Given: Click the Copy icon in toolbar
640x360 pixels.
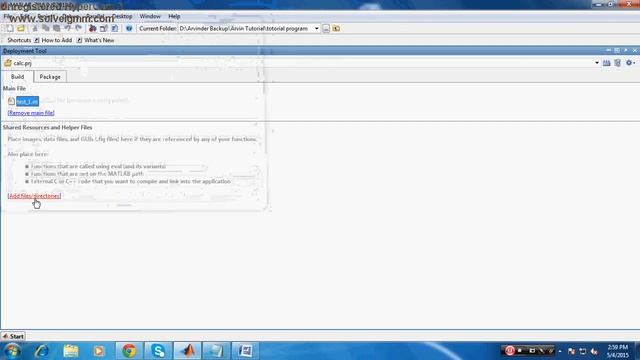Looking at the screenshot, I should [46, 28].
